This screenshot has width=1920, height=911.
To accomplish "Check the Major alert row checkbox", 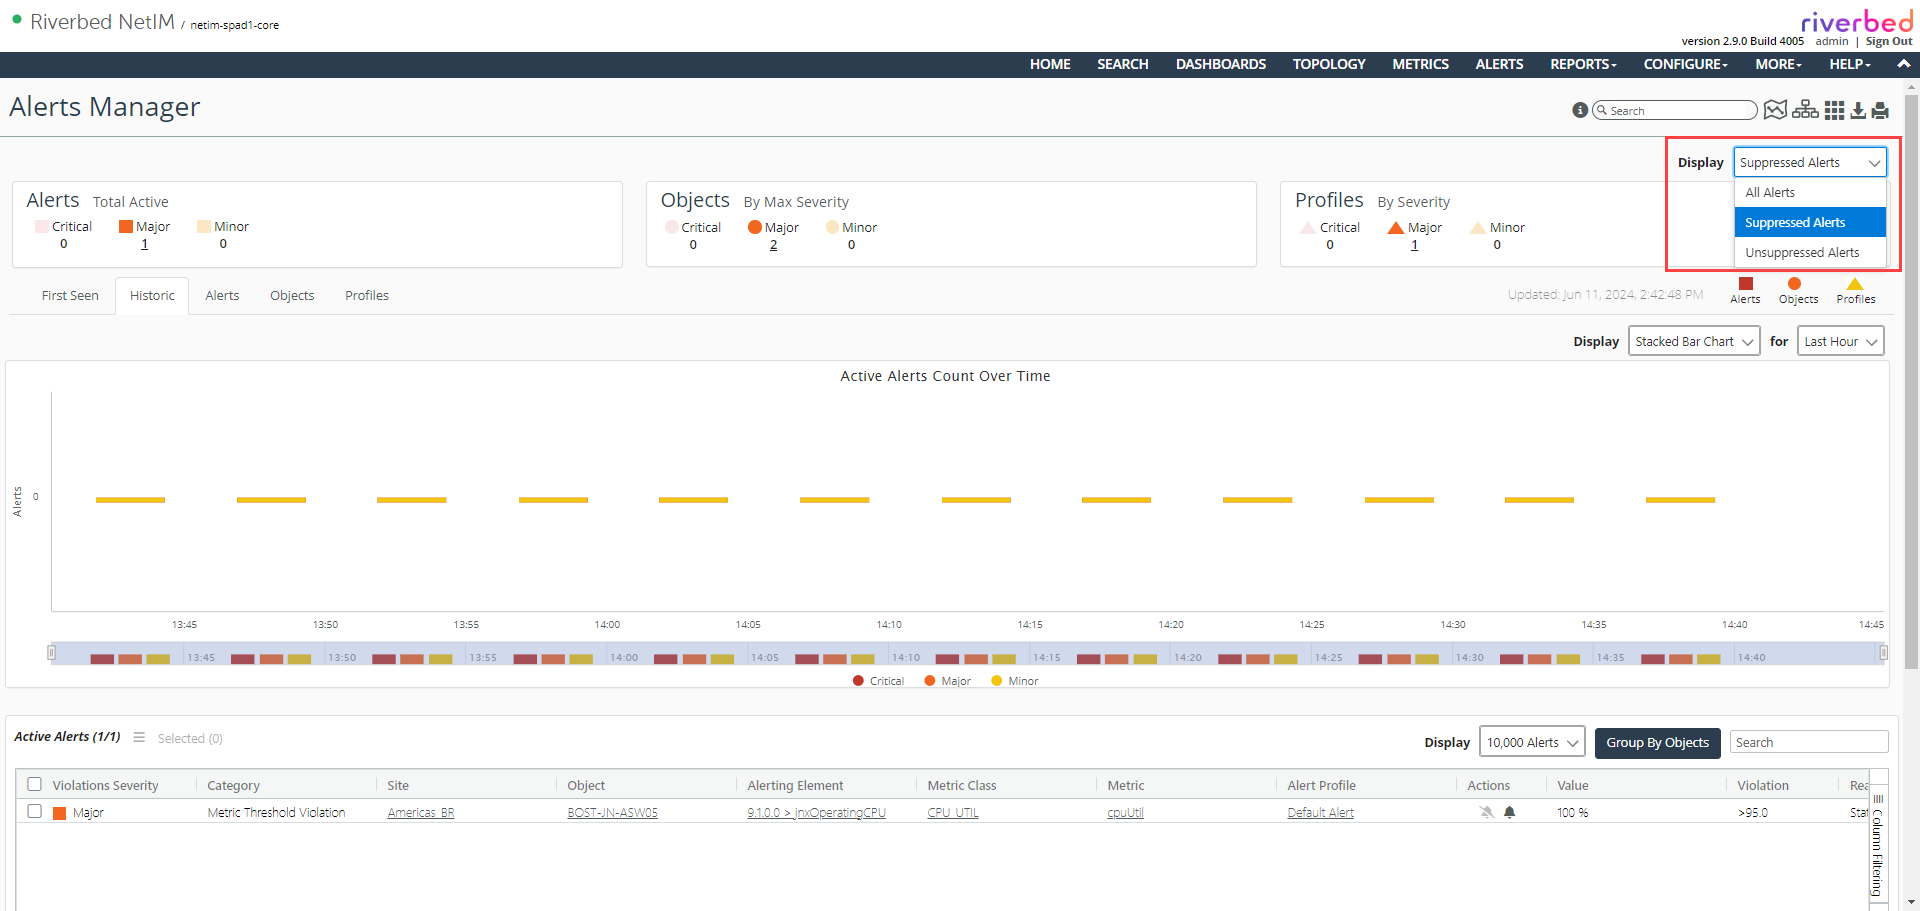I will pyautogui.click(x=35, y=811).
